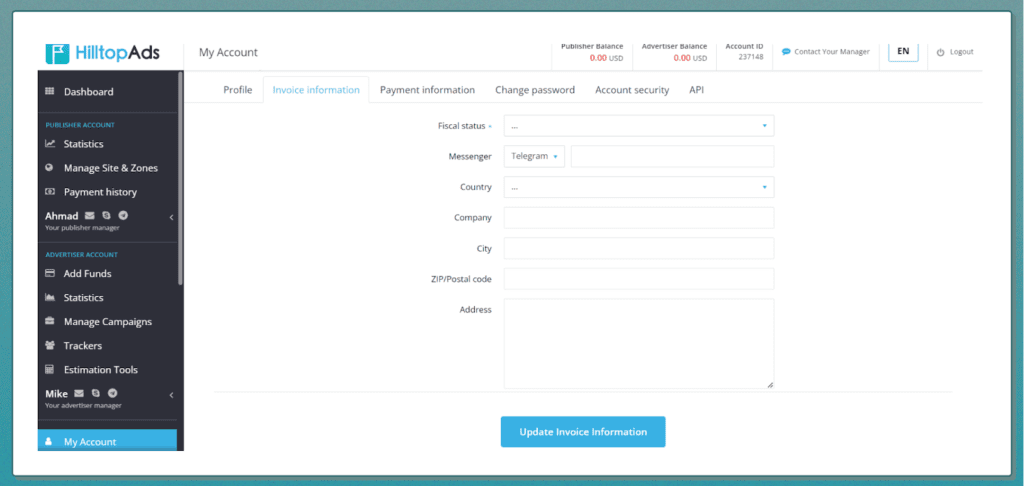The width and height of the screenshot is (1024, 486).
Task: Open the Telegram messenger type dropdown
Action: click(534, 157)
